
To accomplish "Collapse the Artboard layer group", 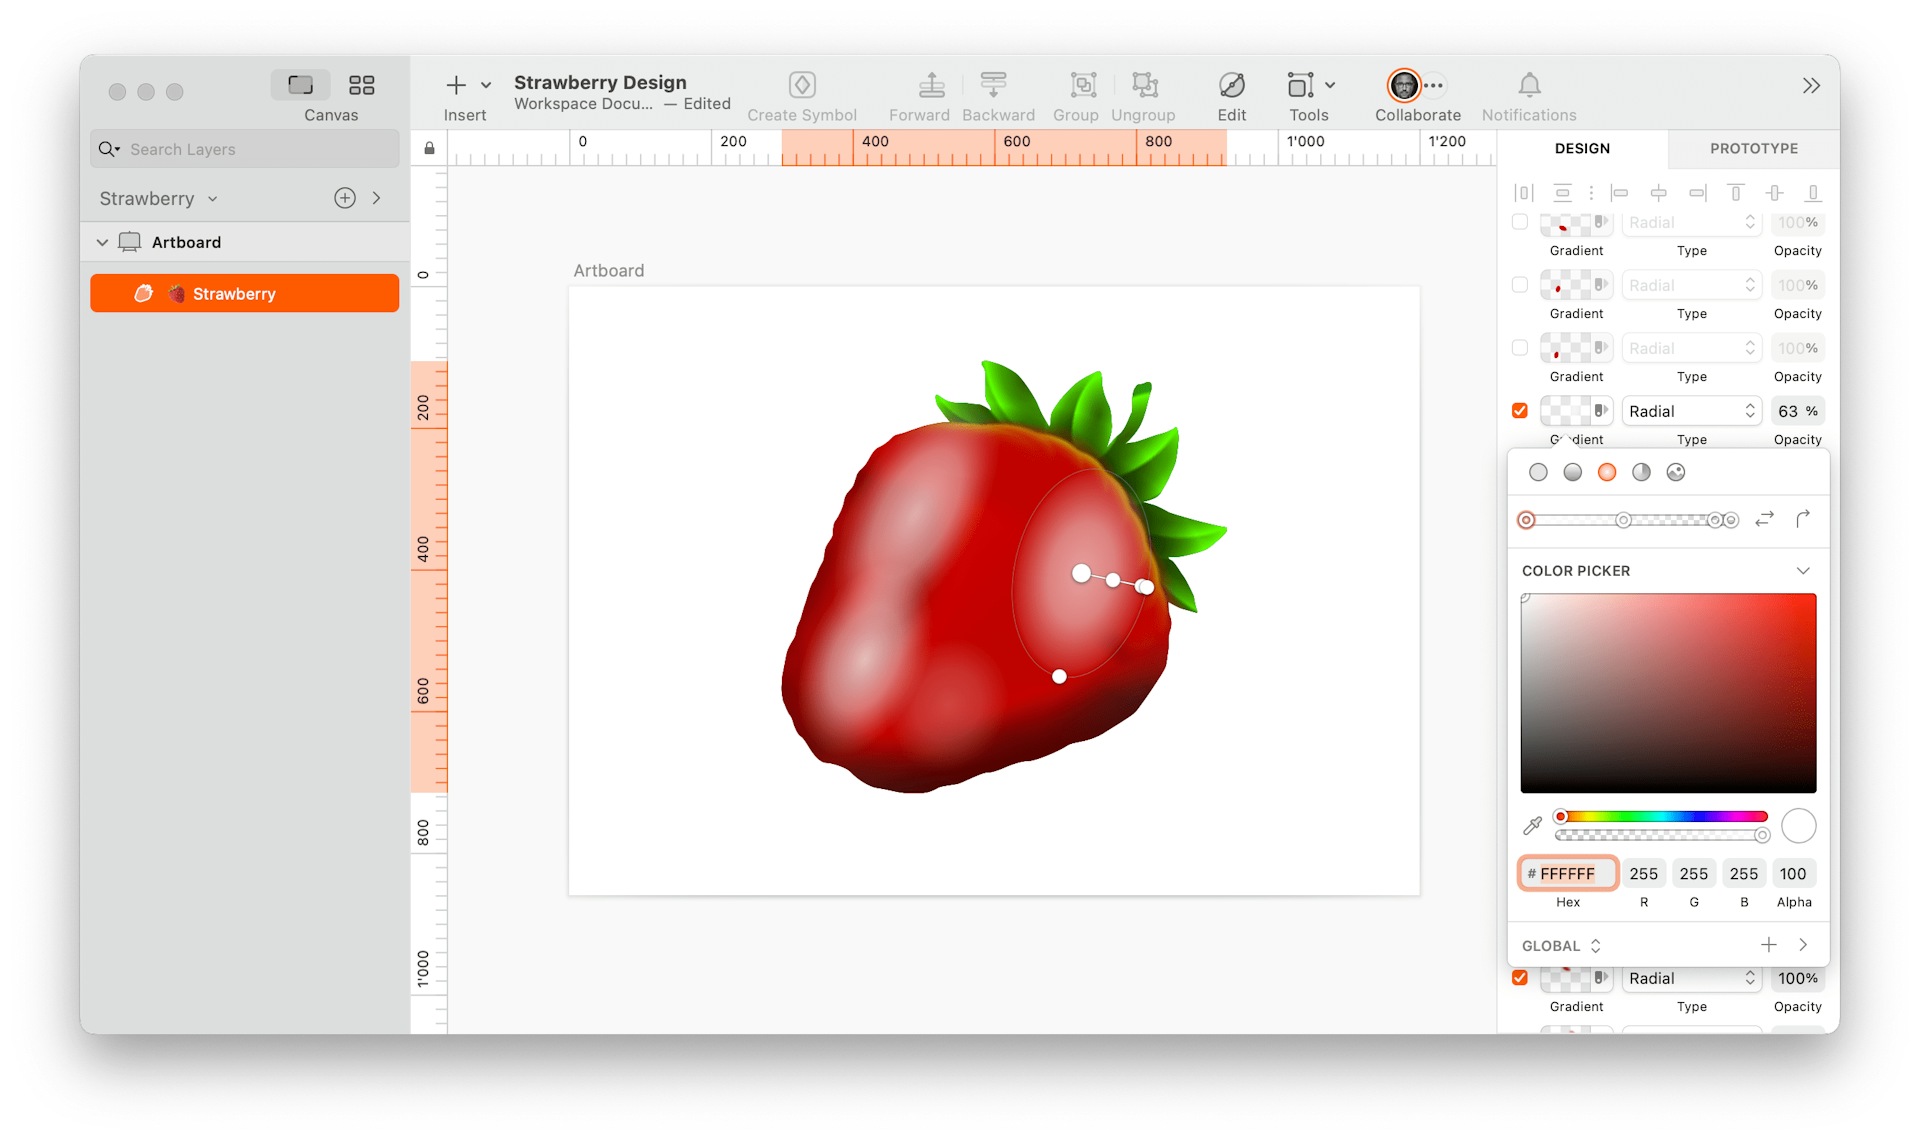I will pyautogui.click(x=102, y=241).
